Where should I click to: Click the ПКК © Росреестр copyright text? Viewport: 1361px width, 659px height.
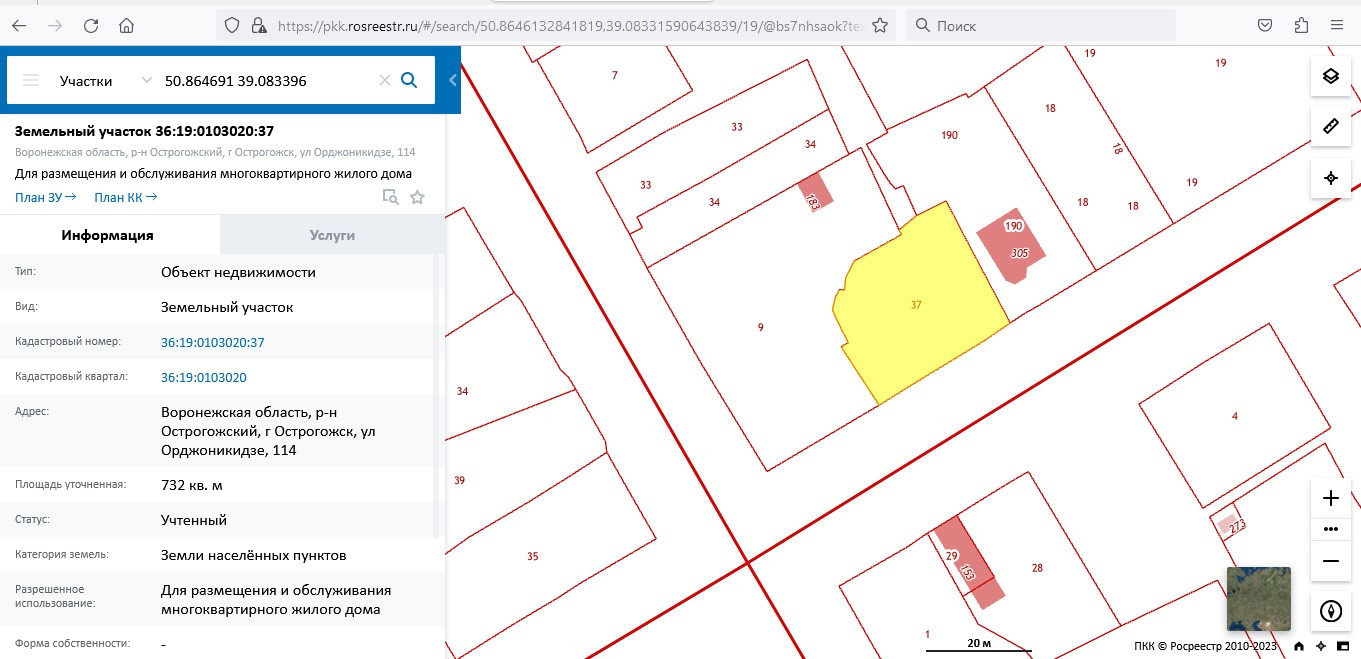[x=1205, y=647]
